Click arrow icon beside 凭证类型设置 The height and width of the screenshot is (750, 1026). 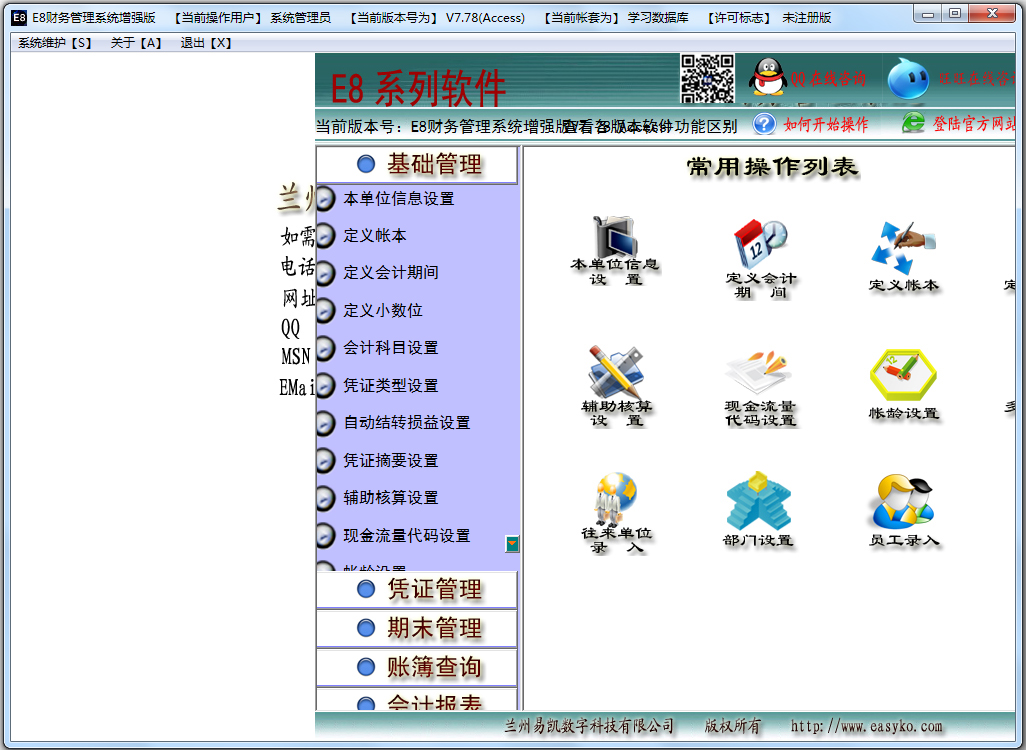pyautogui.click(x=325, y=386)
